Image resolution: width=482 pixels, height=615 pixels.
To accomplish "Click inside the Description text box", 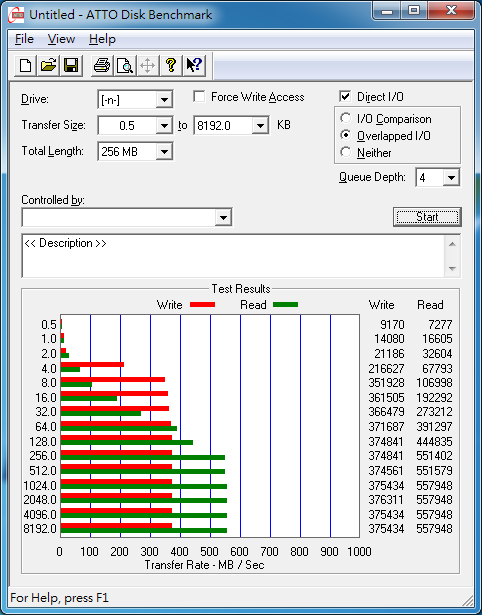I will pyautogui.click(x=234, y=256).
